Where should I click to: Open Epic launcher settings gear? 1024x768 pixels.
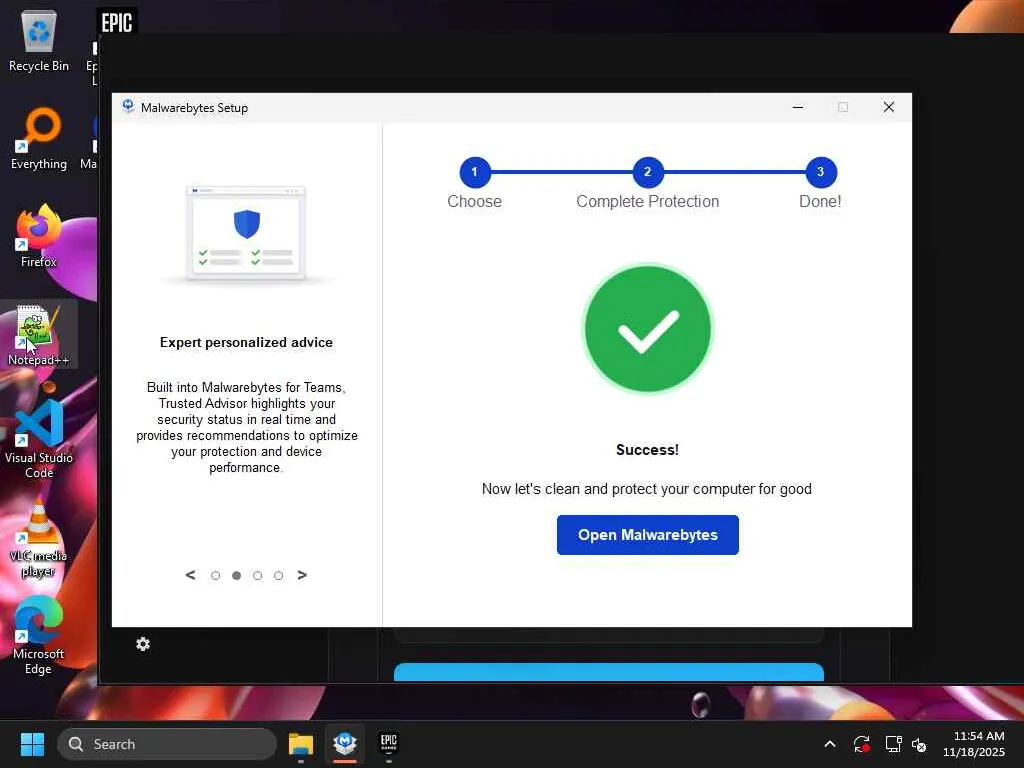[143, 645]
